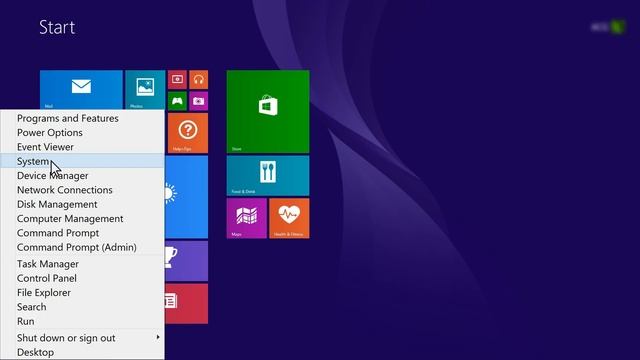Screen dimensions: 640x360
Task: Open the Photos tile
Action: [145, 90]
